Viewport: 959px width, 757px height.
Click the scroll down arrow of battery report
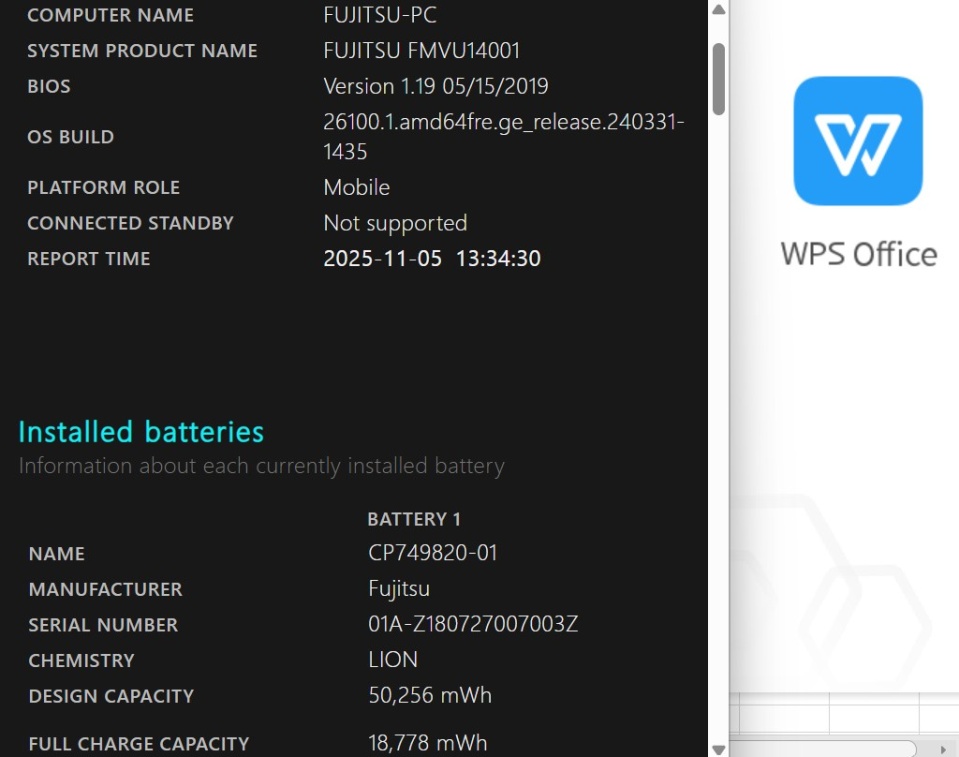click(x=719, y=750)
